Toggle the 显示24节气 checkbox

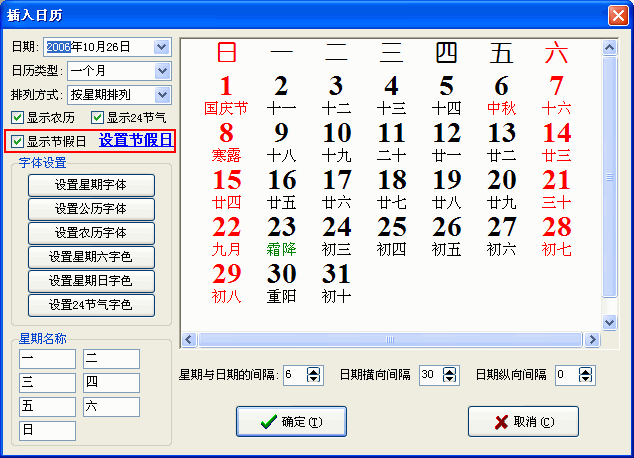point(98,118)
